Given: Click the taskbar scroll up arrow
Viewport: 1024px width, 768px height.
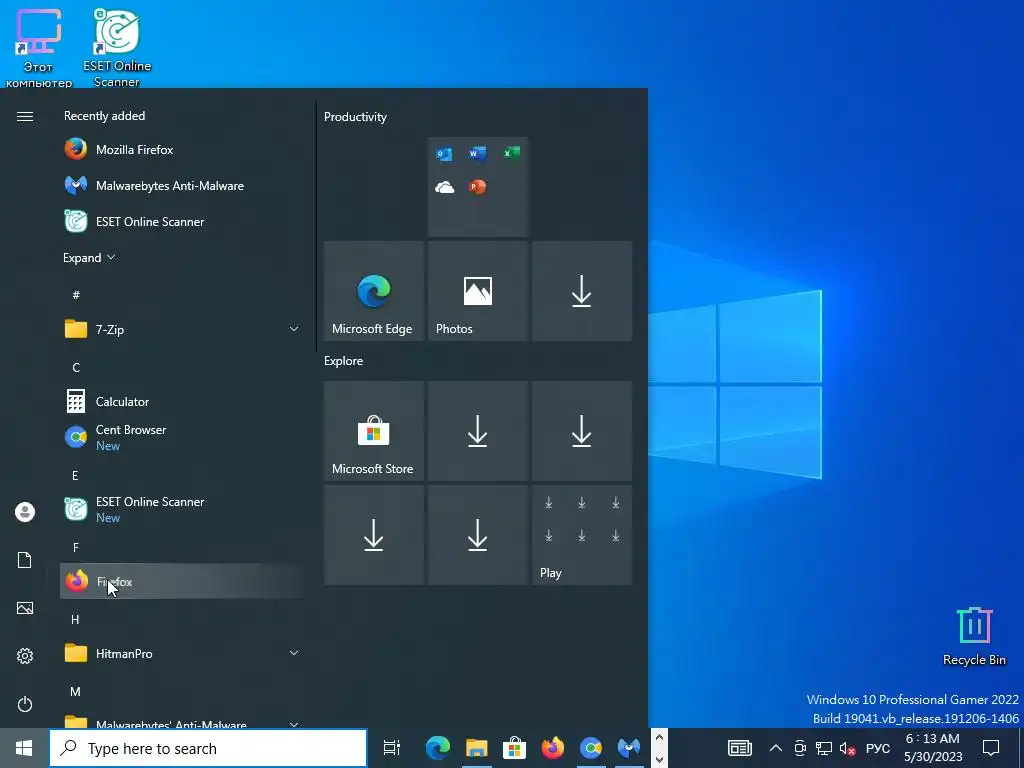Looking at the screenshot, I should [x=659, y=738].
